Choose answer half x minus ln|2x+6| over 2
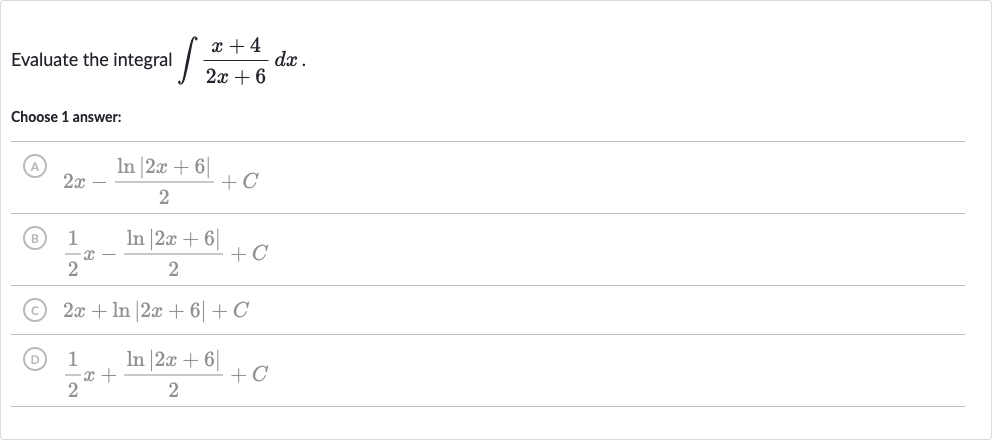The height and width of the screenshot is (440, 992). click(488, 250)
